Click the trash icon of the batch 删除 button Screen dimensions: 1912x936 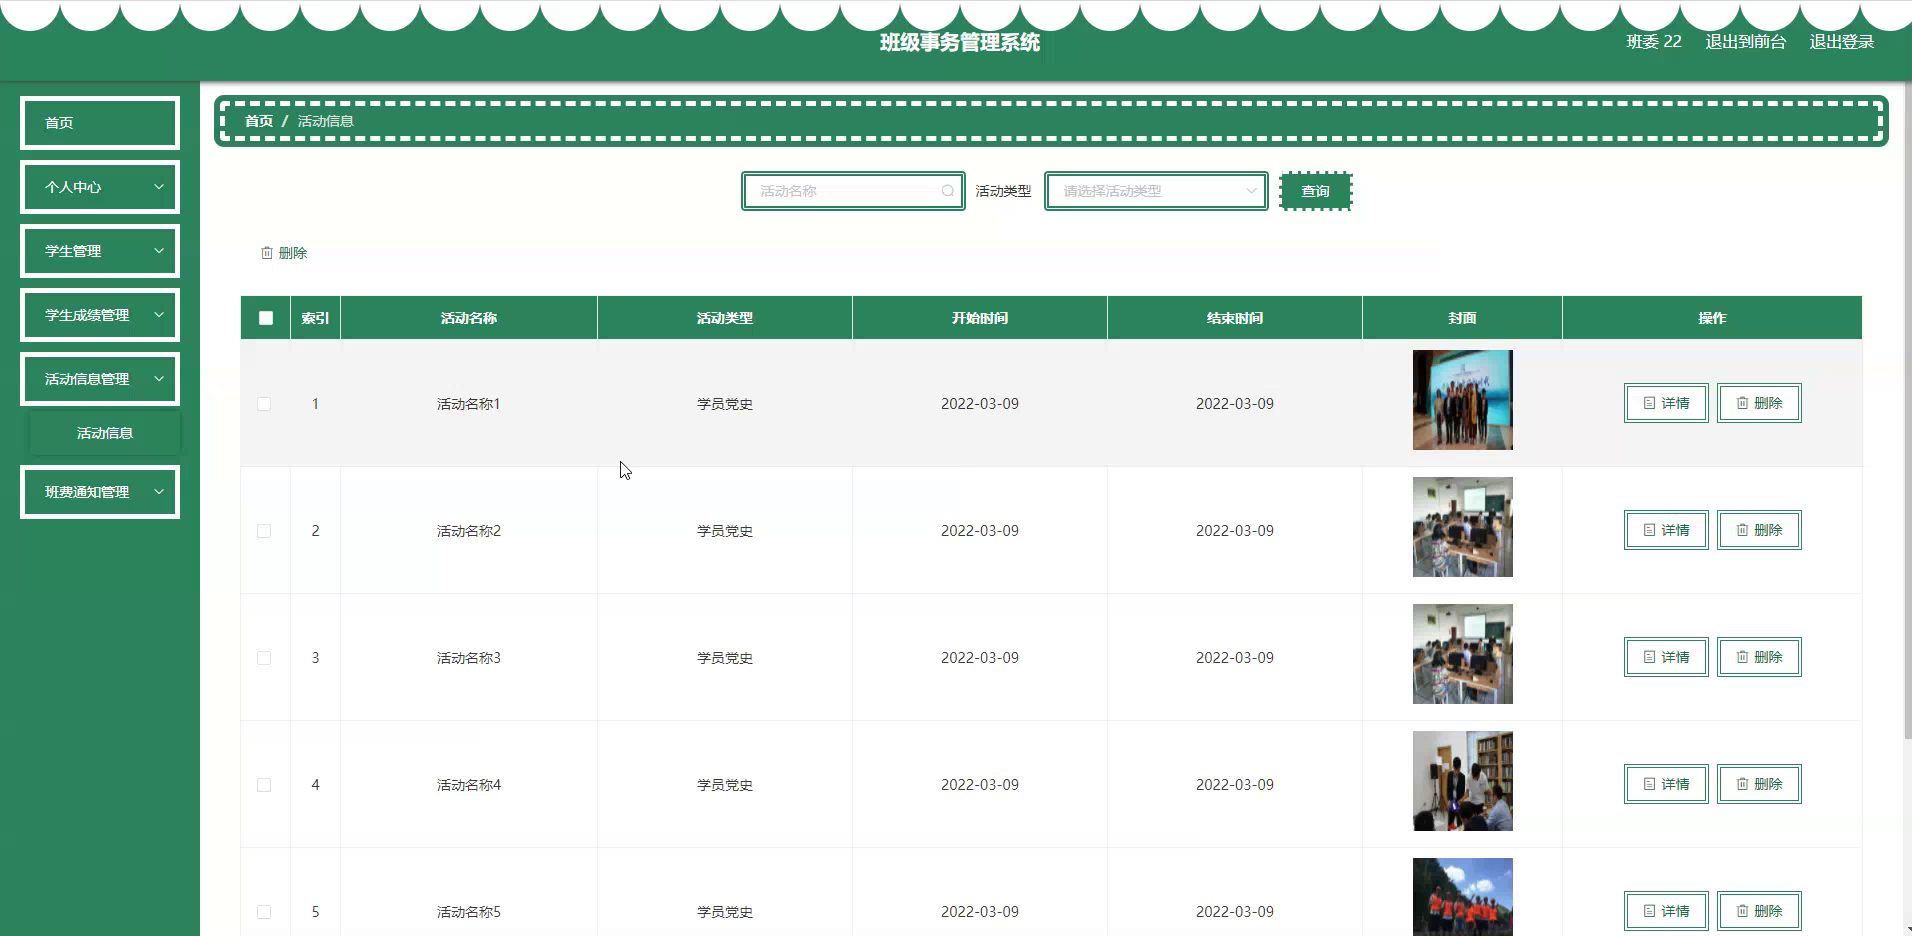click(x=267, y=253)
